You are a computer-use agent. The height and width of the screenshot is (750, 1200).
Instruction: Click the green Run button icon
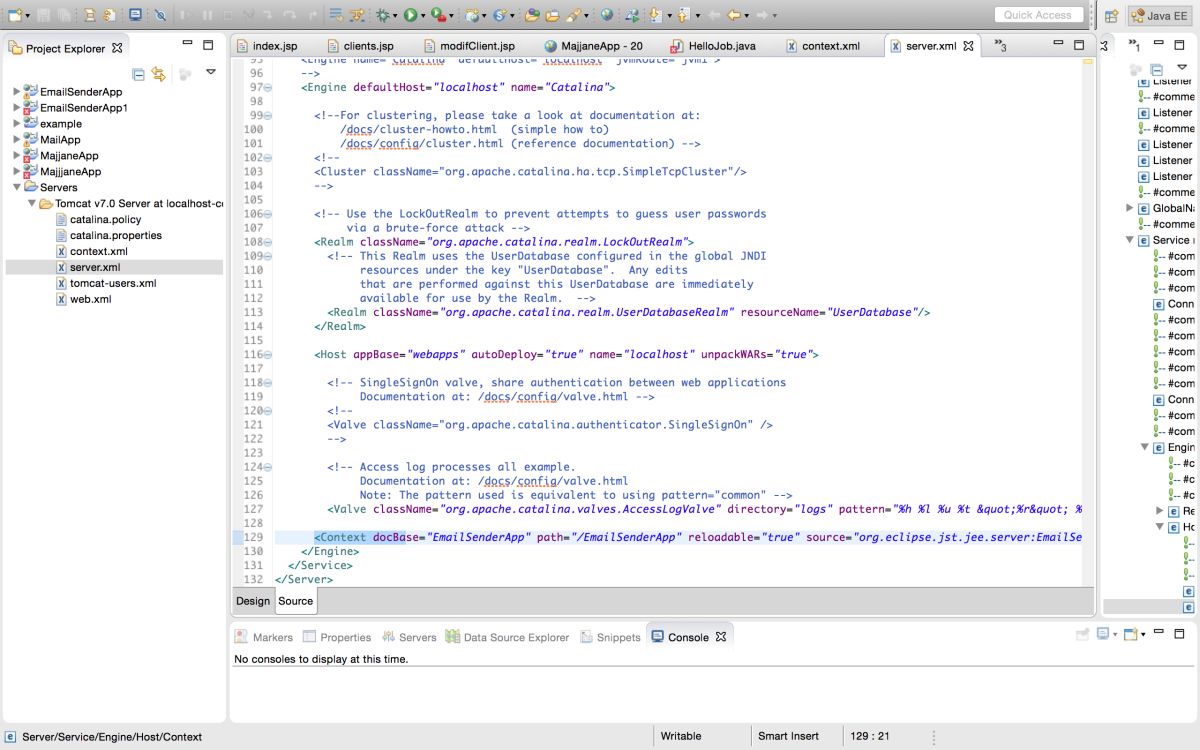pyautogui.click(x=410, y=15)
